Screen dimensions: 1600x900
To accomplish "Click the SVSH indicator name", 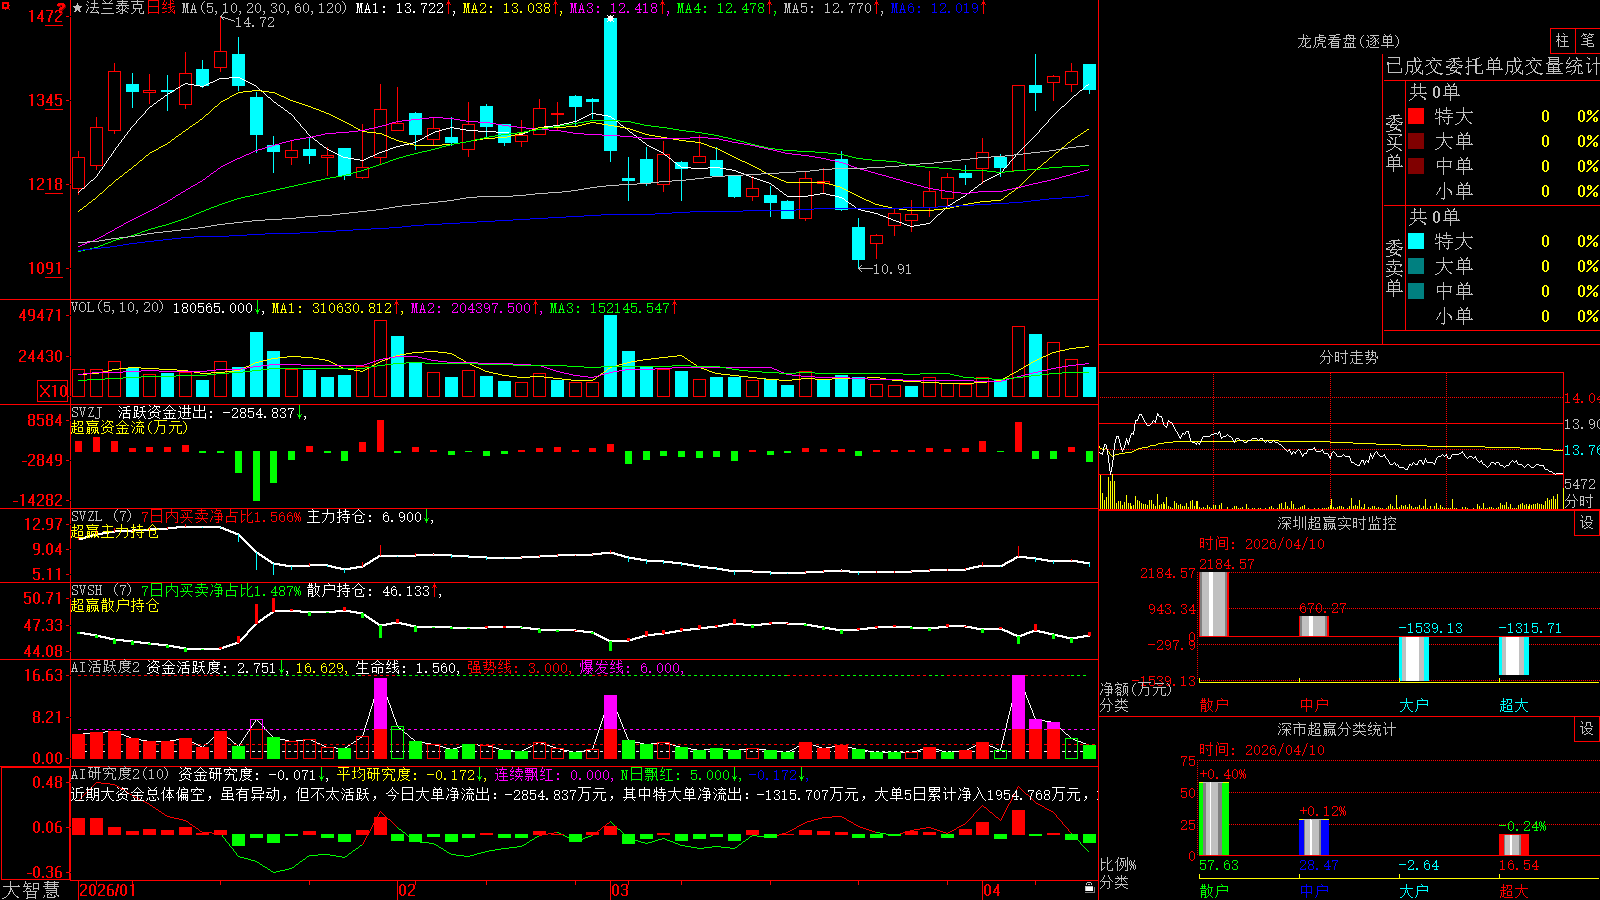I will 87,591.
